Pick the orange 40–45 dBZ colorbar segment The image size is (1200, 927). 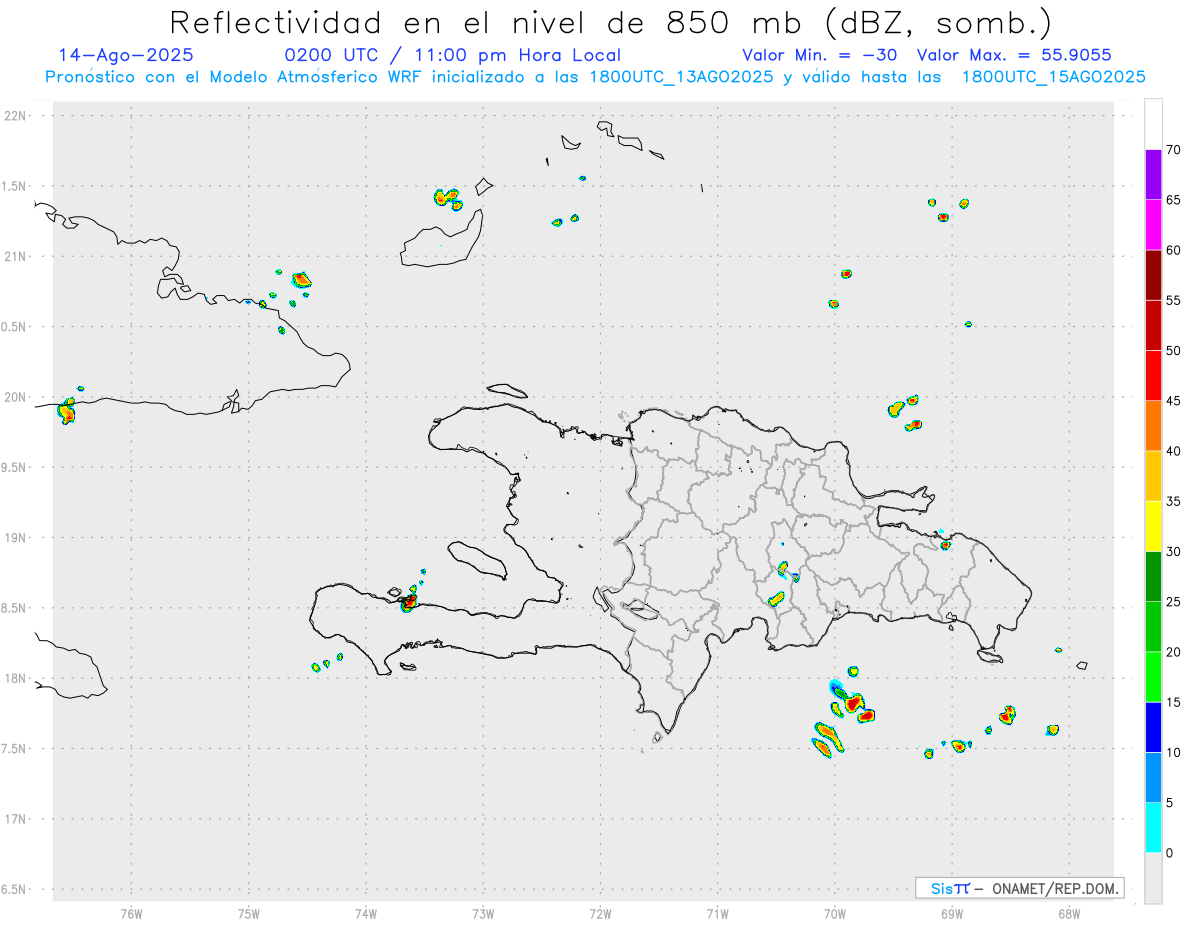click(x=1153, y=426)
